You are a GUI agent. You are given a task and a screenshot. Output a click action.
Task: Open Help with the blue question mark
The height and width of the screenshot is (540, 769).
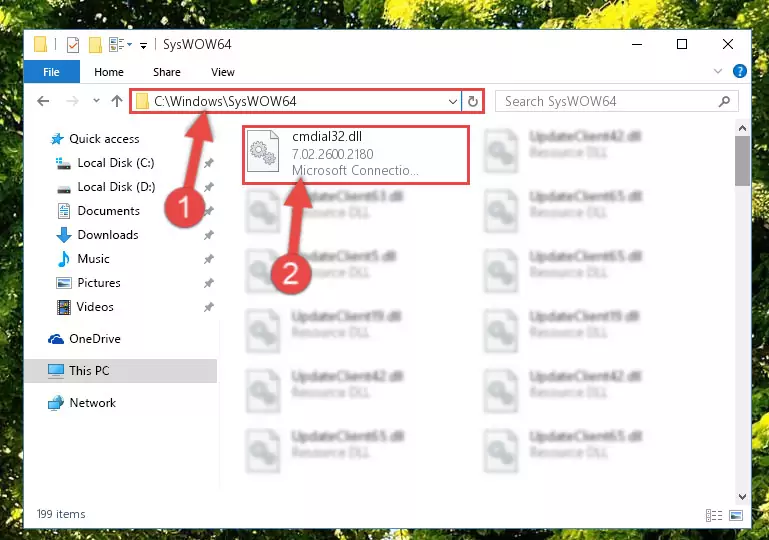(x=740, y=72)
